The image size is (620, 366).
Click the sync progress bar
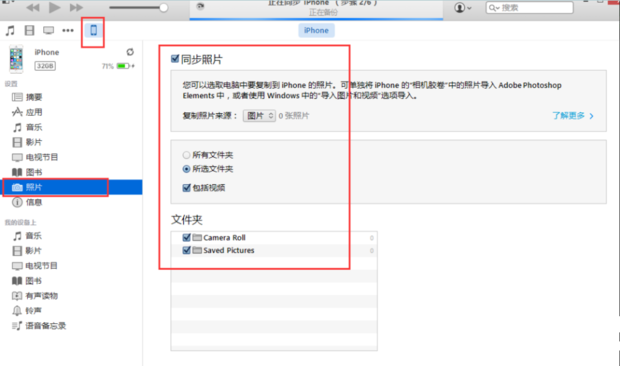point(316,19)
